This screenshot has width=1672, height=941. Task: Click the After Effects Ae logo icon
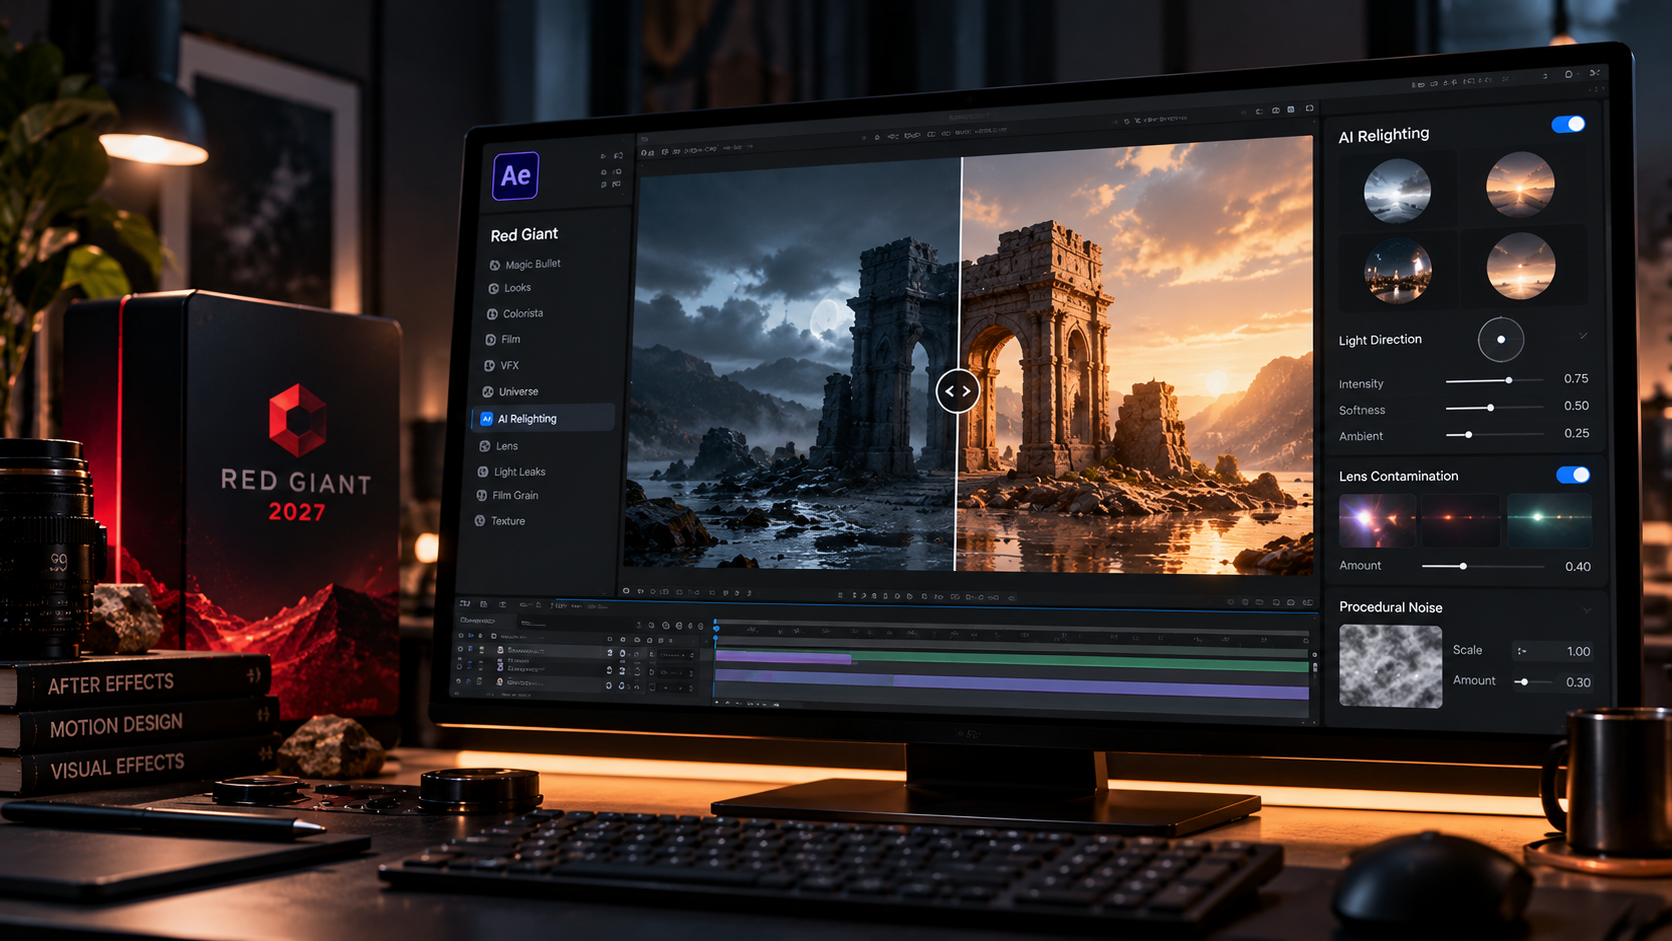(x=515, y=176)
